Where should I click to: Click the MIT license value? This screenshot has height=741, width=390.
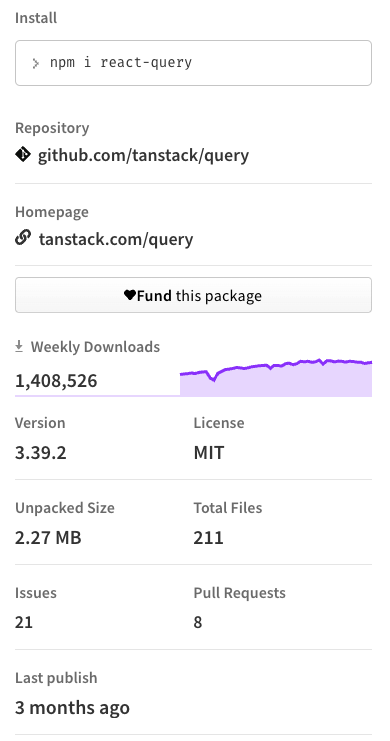[x=208, y=452]
